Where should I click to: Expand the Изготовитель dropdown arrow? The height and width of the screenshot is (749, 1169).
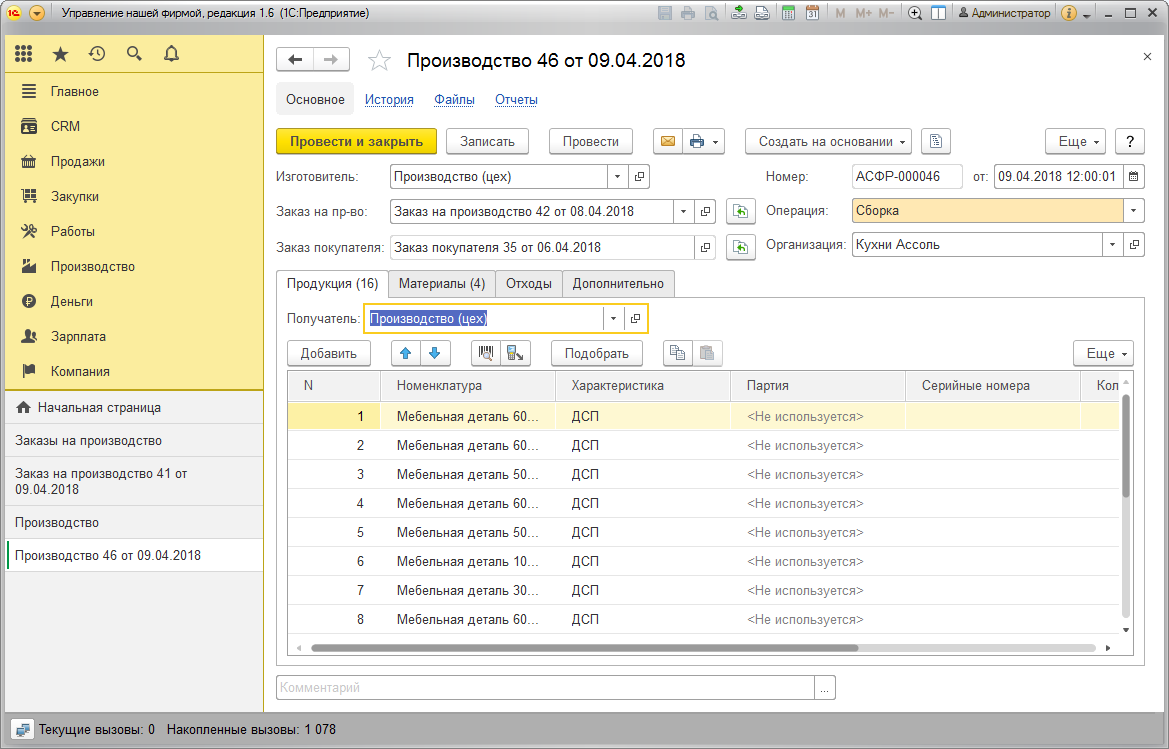[x=617, y=177]
